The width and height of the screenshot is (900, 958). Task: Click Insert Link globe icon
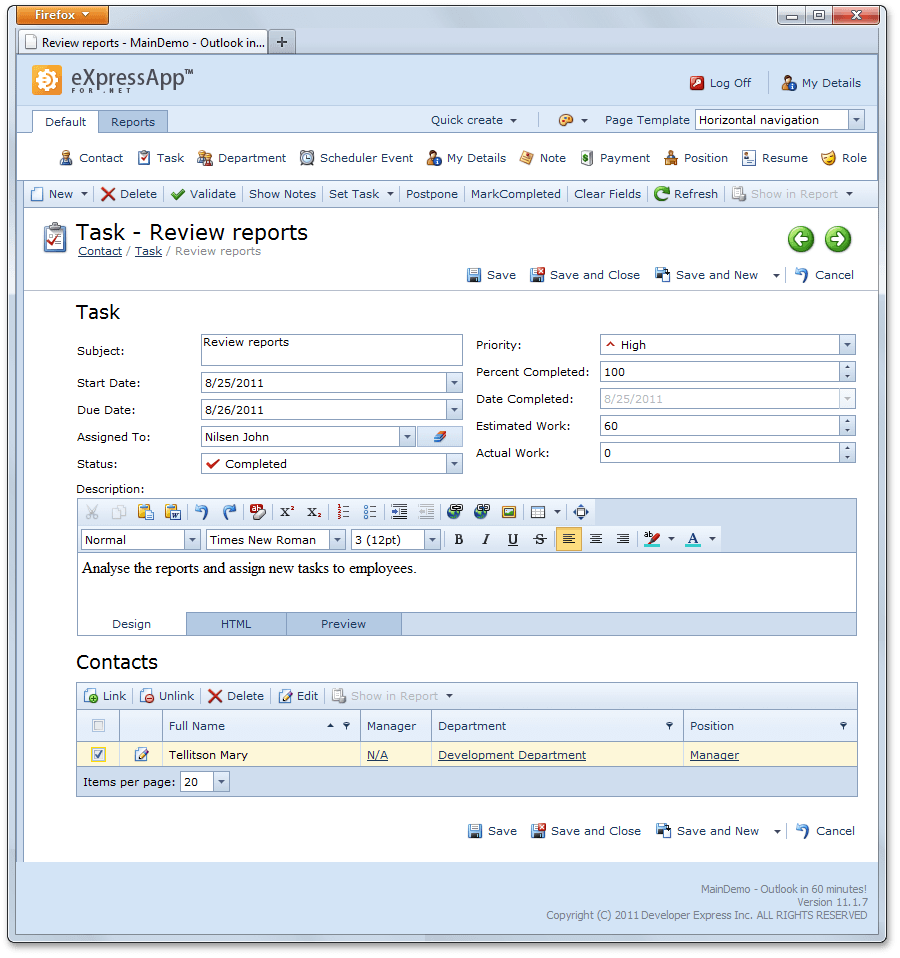(455, 512)
